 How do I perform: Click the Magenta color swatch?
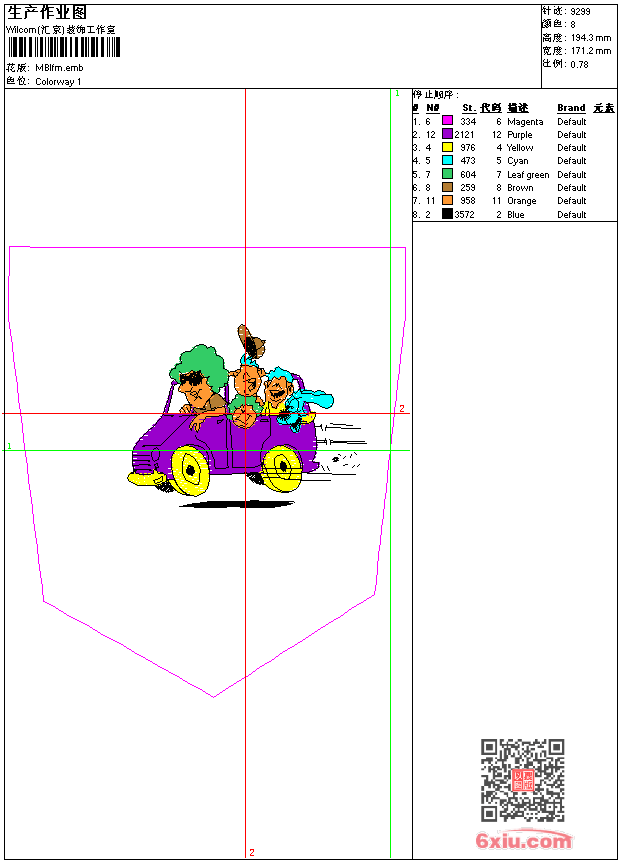[447, 121]
